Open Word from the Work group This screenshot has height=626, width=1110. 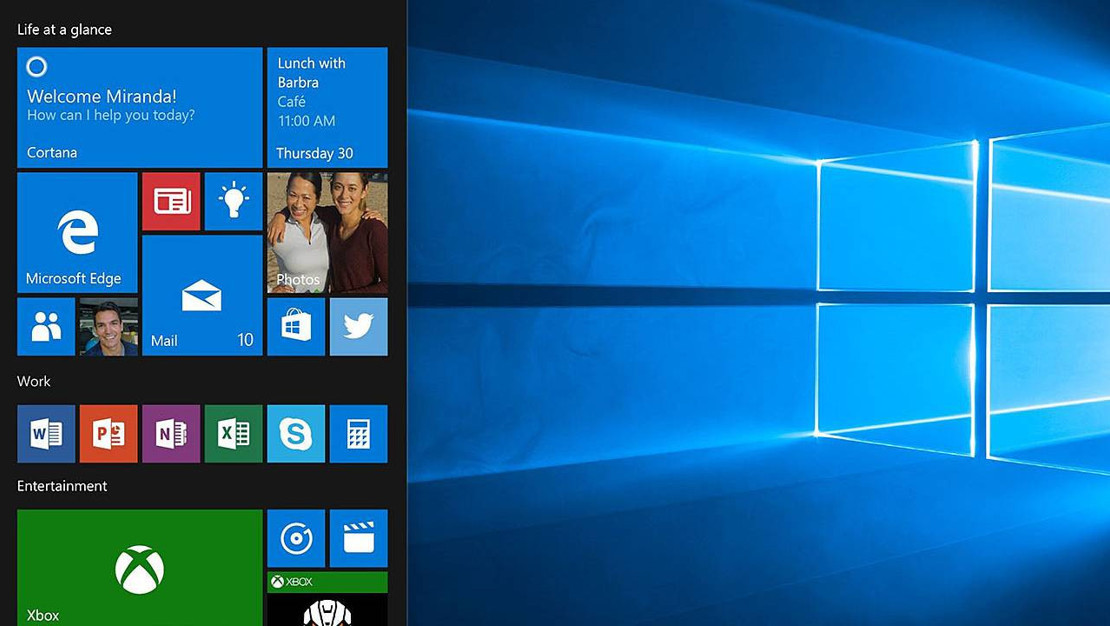tap(46, 433)
